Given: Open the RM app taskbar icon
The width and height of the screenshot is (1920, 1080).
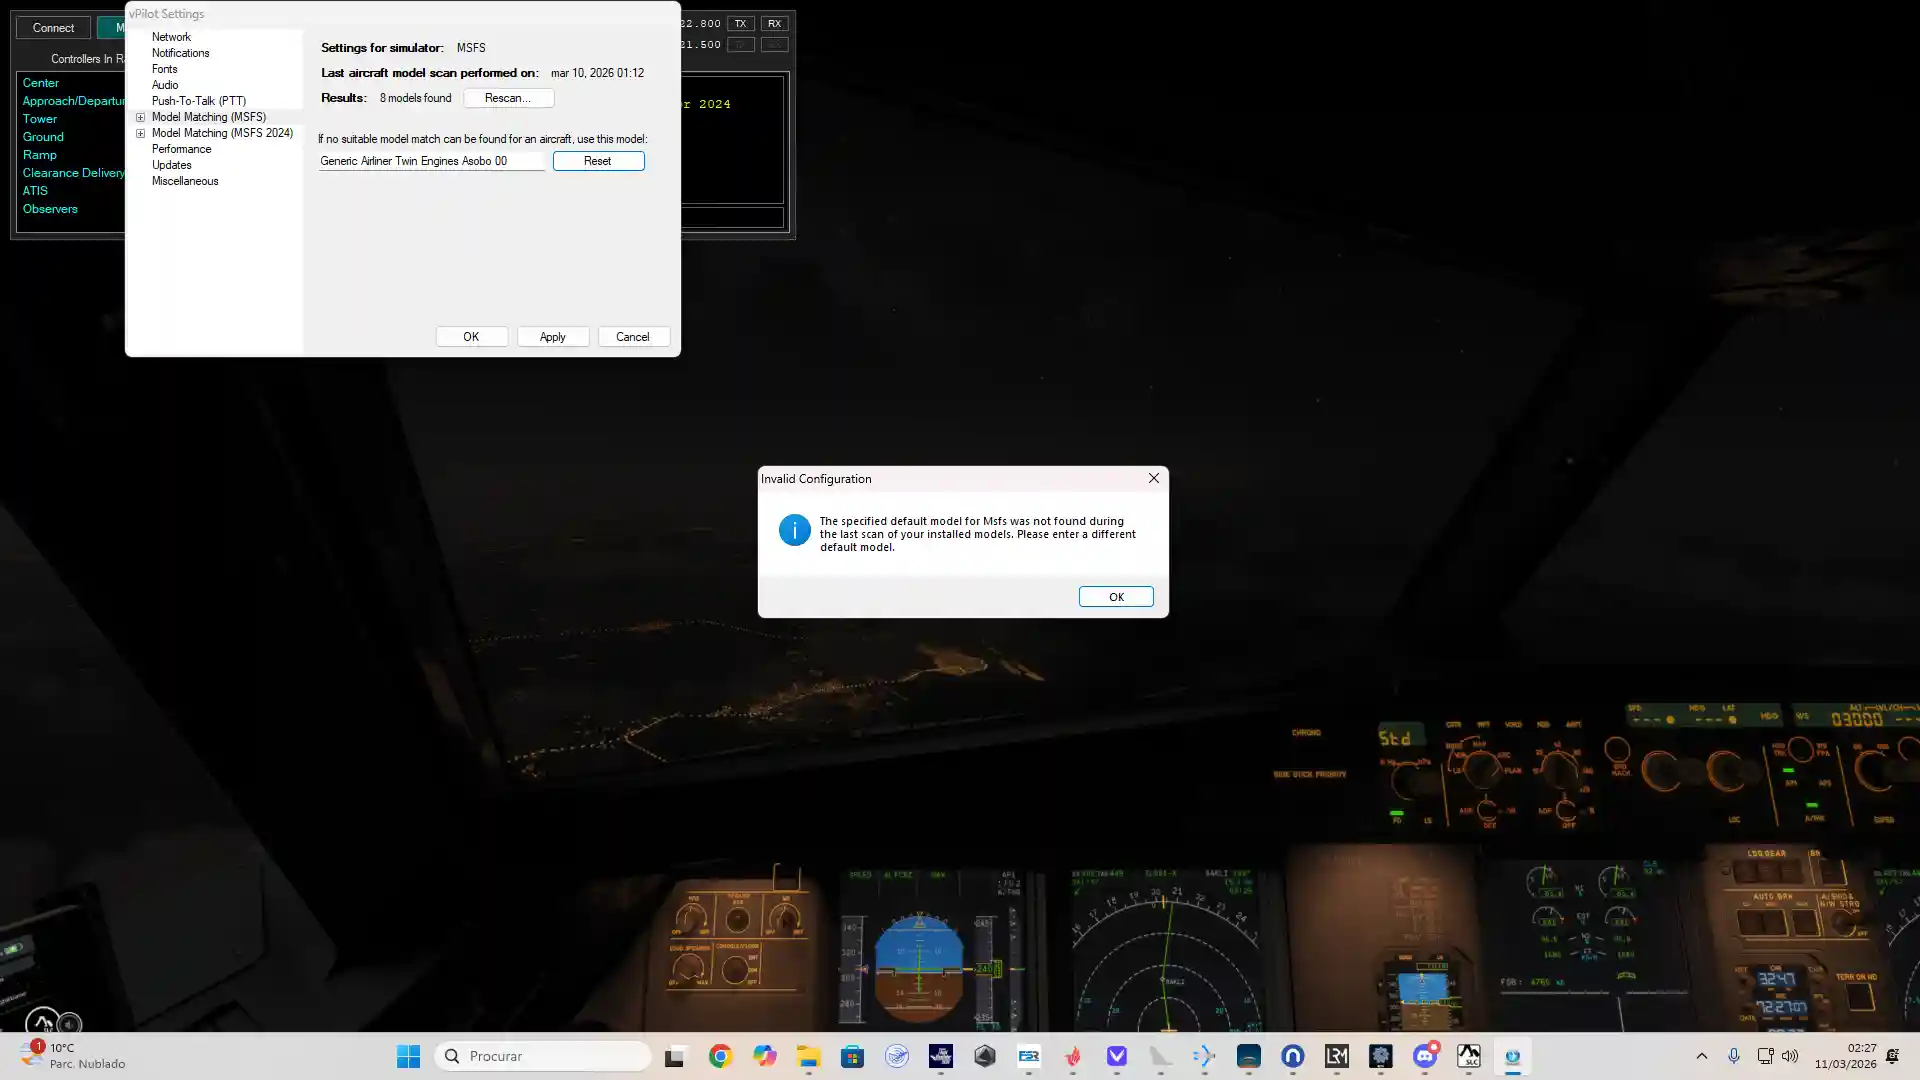Looking at the screenshot, I should point(1337,1056).
